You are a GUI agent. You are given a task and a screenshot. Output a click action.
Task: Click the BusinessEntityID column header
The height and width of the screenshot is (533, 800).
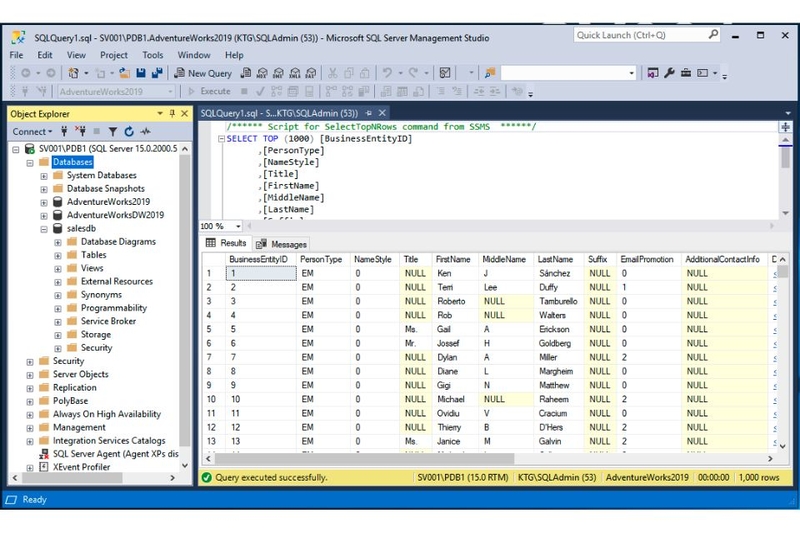pyautogui.click(x=259, y=260)
